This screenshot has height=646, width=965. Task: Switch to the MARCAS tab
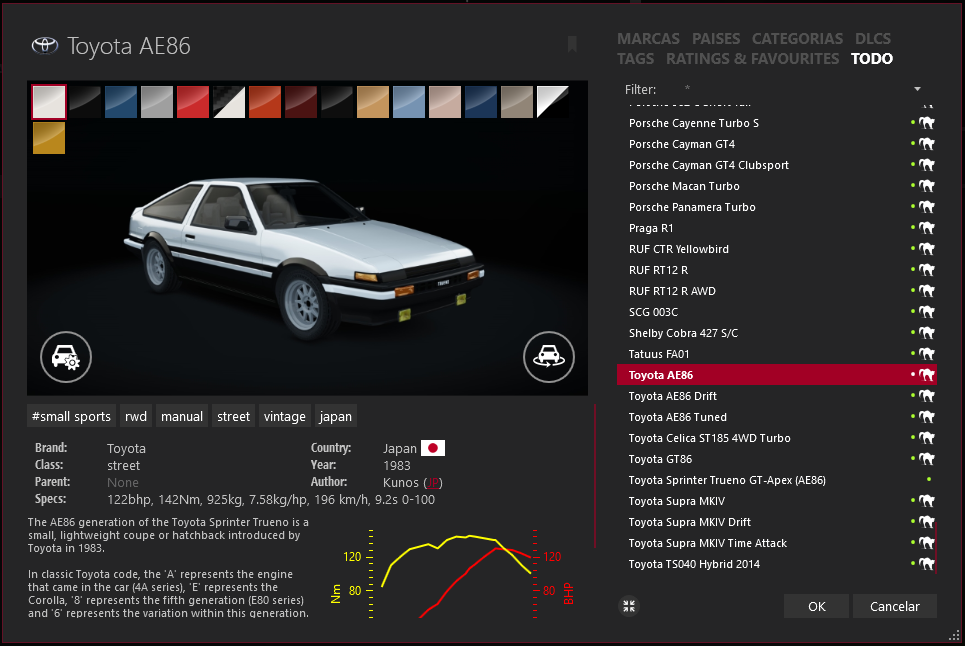pos(648,39)
